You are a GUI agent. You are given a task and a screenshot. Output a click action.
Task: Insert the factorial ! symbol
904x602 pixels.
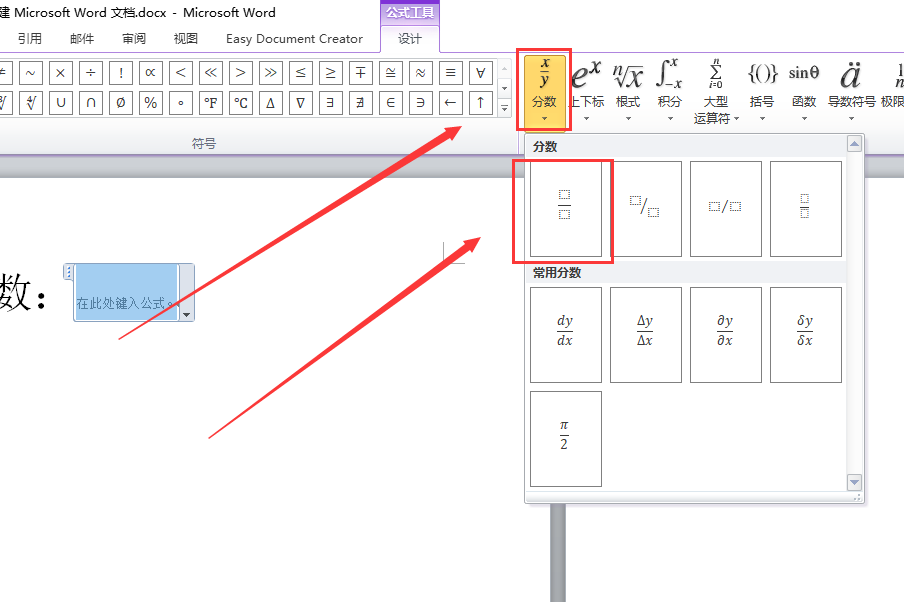[x=120, y=73]
